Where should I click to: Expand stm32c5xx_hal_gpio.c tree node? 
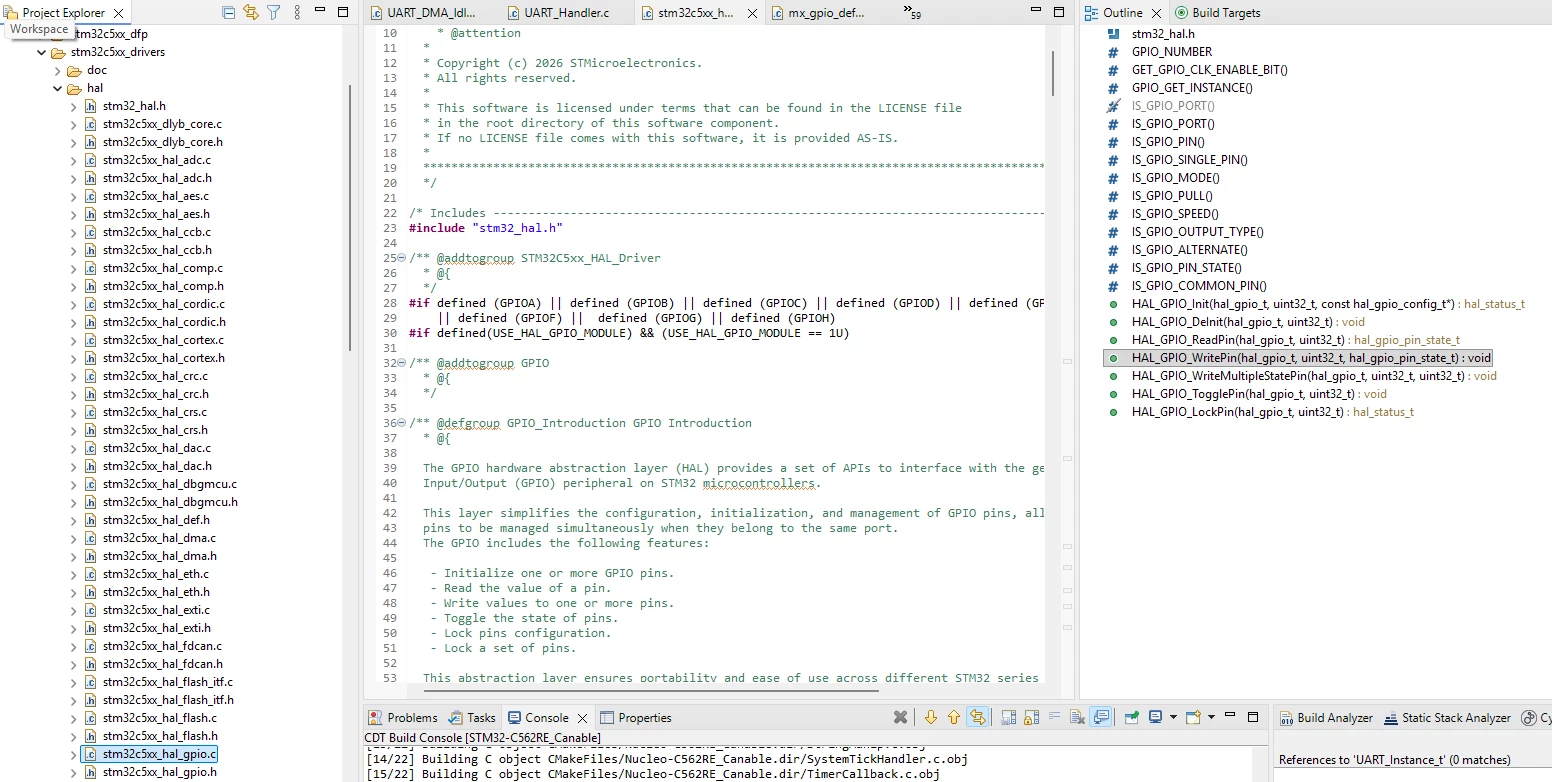tap(73, 754)
